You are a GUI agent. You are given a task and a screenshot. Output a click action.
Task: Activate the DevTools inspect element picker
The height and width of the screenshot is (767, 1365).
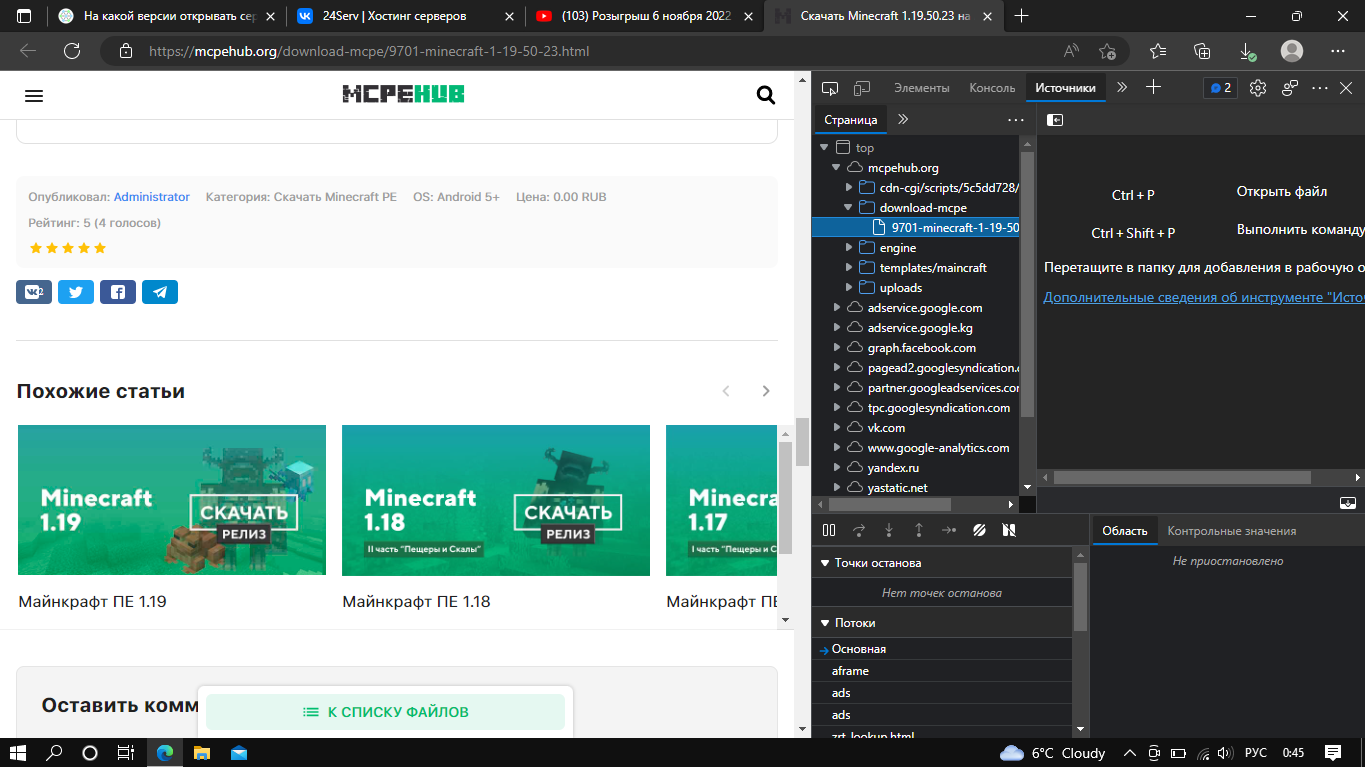(830, 88)
